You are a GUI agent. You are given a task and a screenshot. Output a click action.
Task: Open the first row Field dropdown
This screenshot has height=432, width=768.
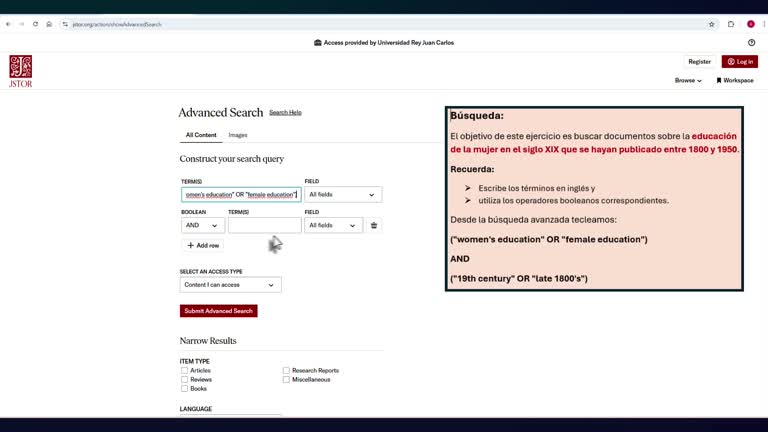tap(343, 194)
